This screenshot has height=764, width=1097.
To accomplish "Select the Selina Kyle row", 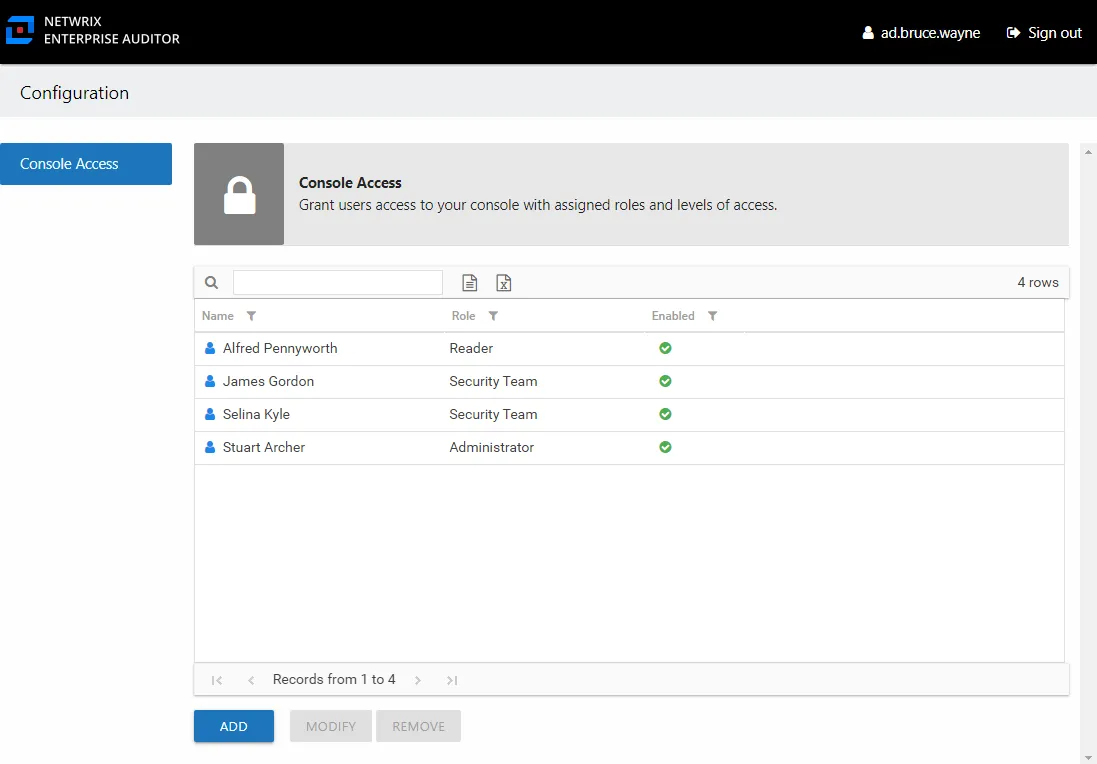I will tap(630, 414).
